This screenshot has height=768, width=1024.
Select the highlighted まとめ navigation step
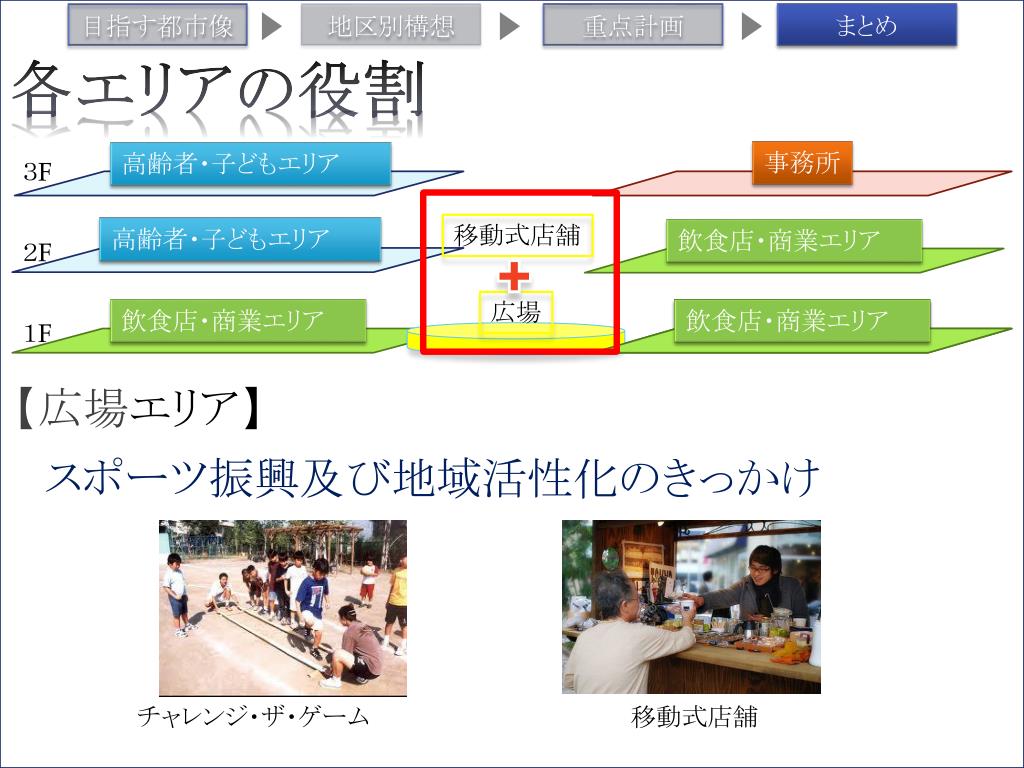867,25
